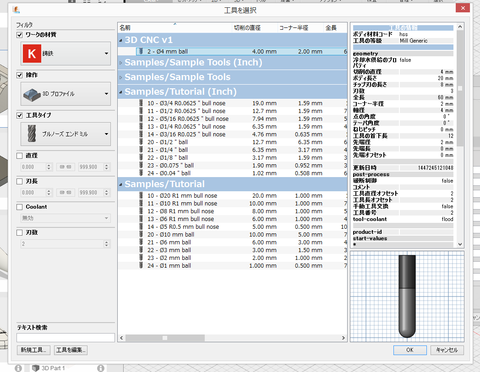Collapse Samples/Tutorial (Inch) group
Viewport: 480px width, 372px height.
point(121,92)
